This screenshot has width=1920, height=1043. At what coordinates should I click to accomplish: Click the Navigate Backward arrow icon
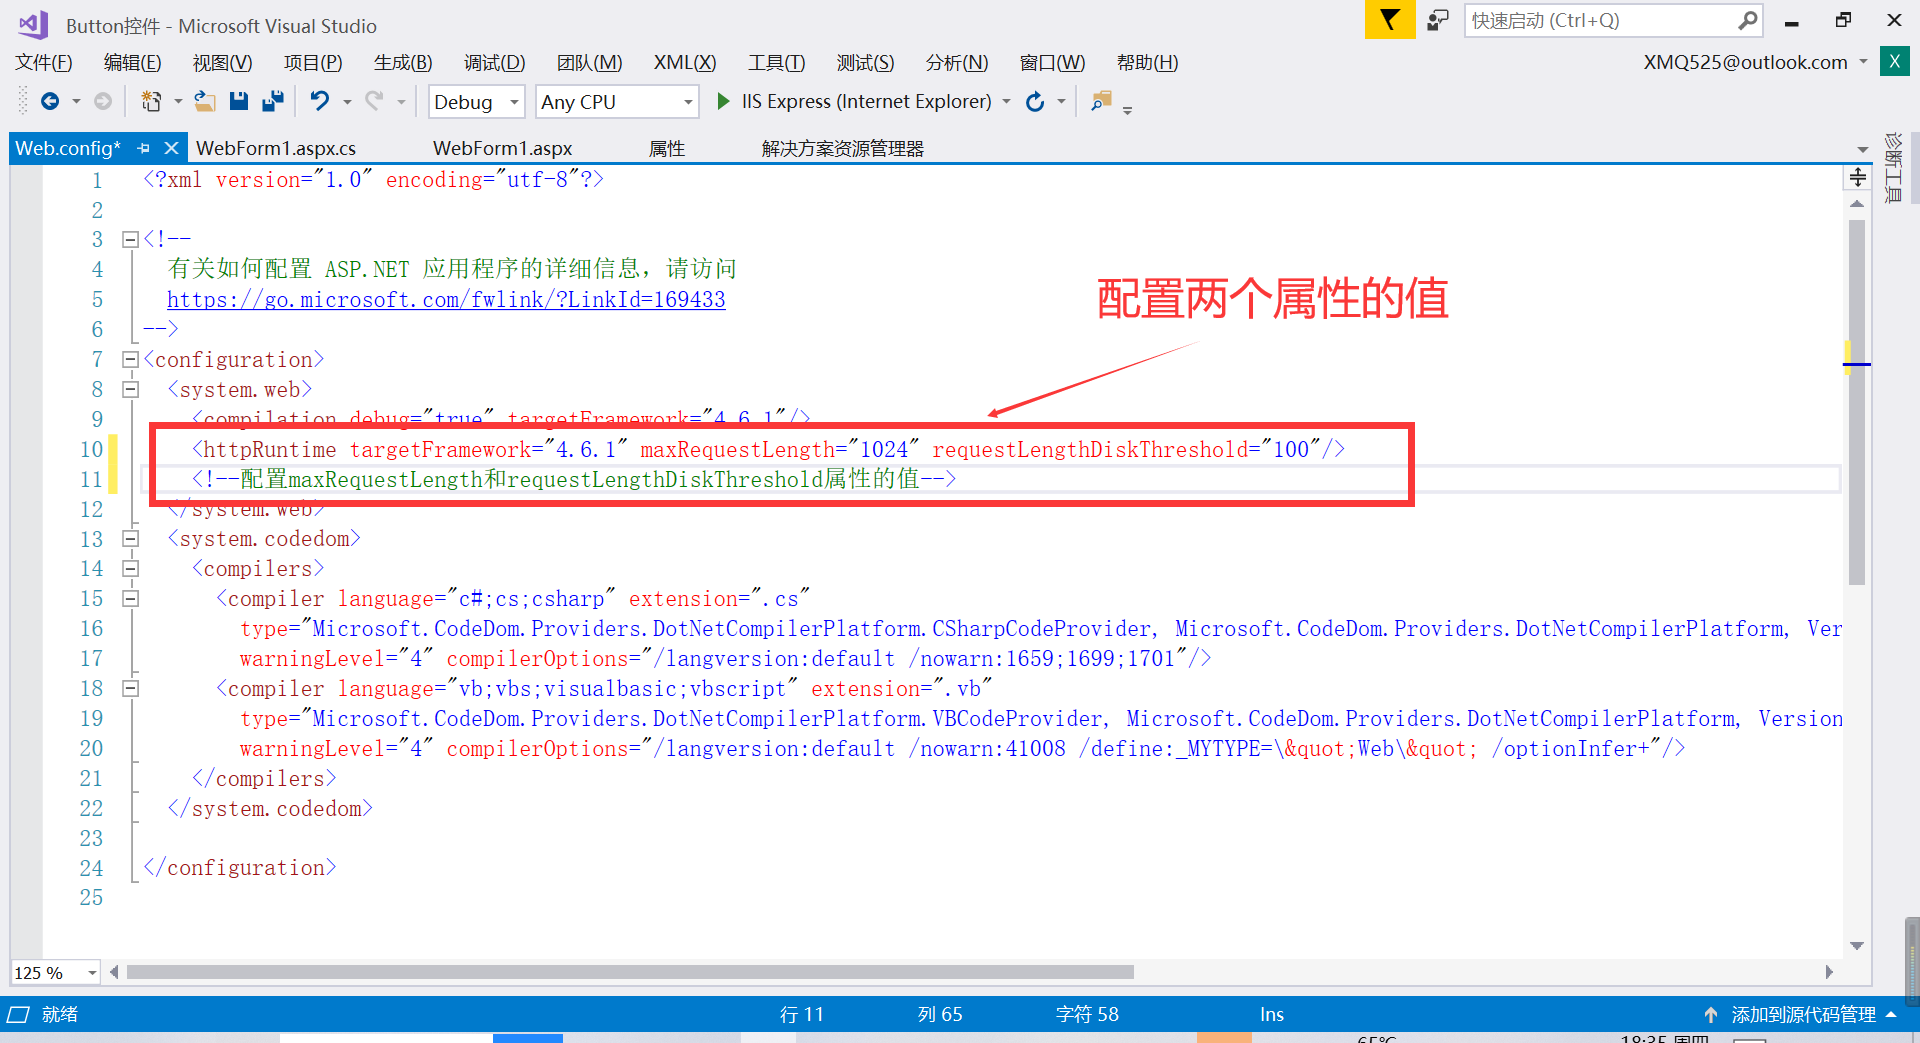50,101
